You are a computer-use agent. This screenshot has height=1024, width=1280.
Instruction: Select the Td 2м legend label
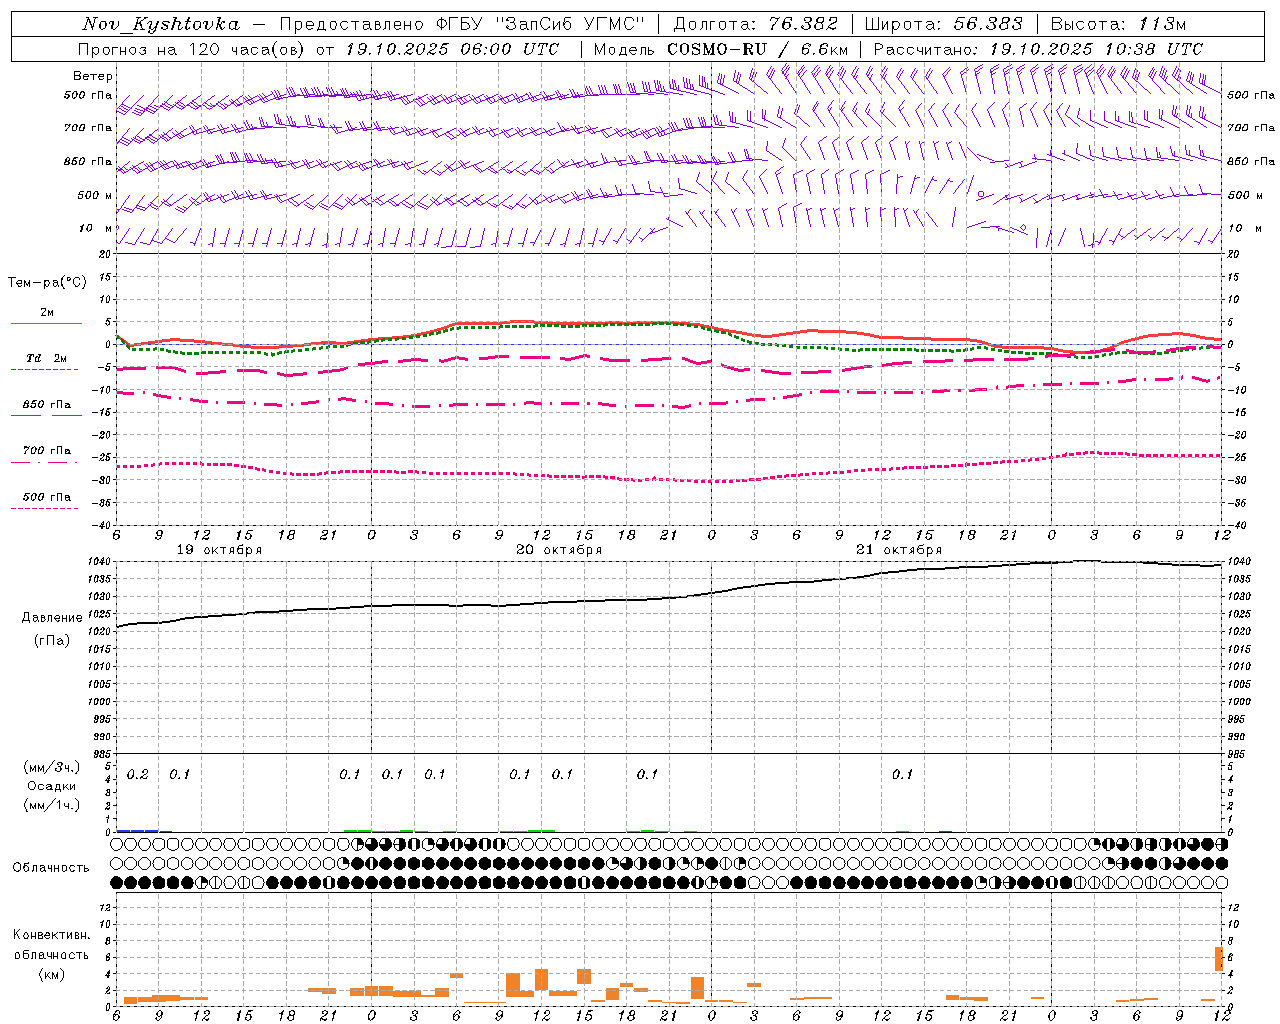[47, 358]
